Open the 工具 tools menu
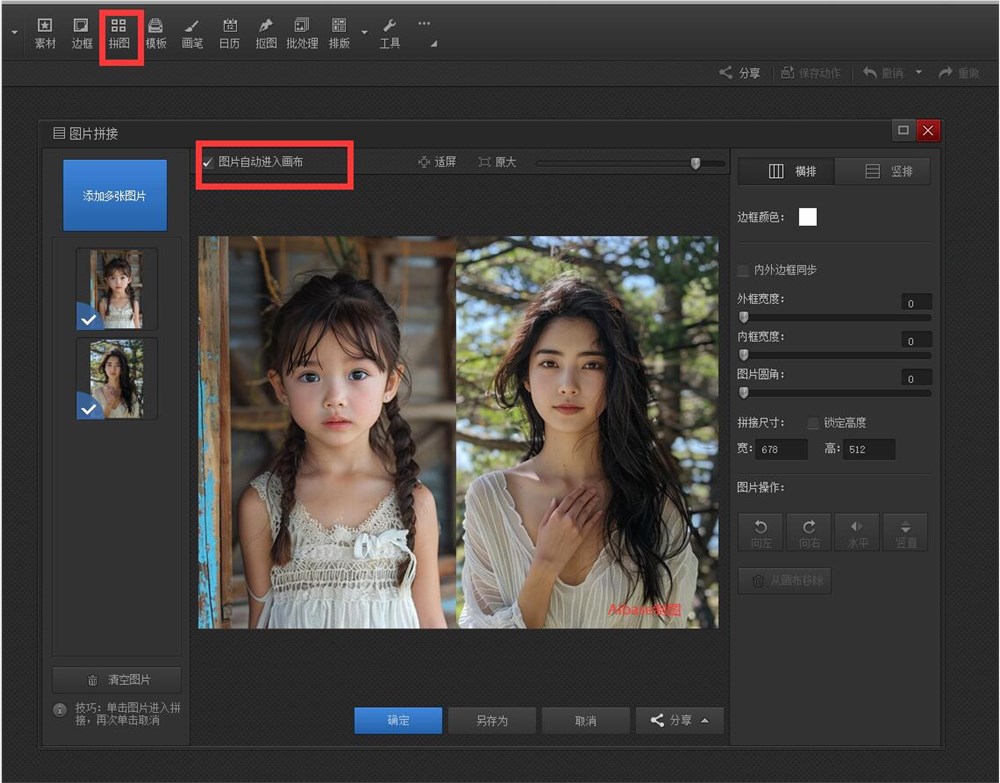This screenshot has height=783, width=1000. coord(390,34)
